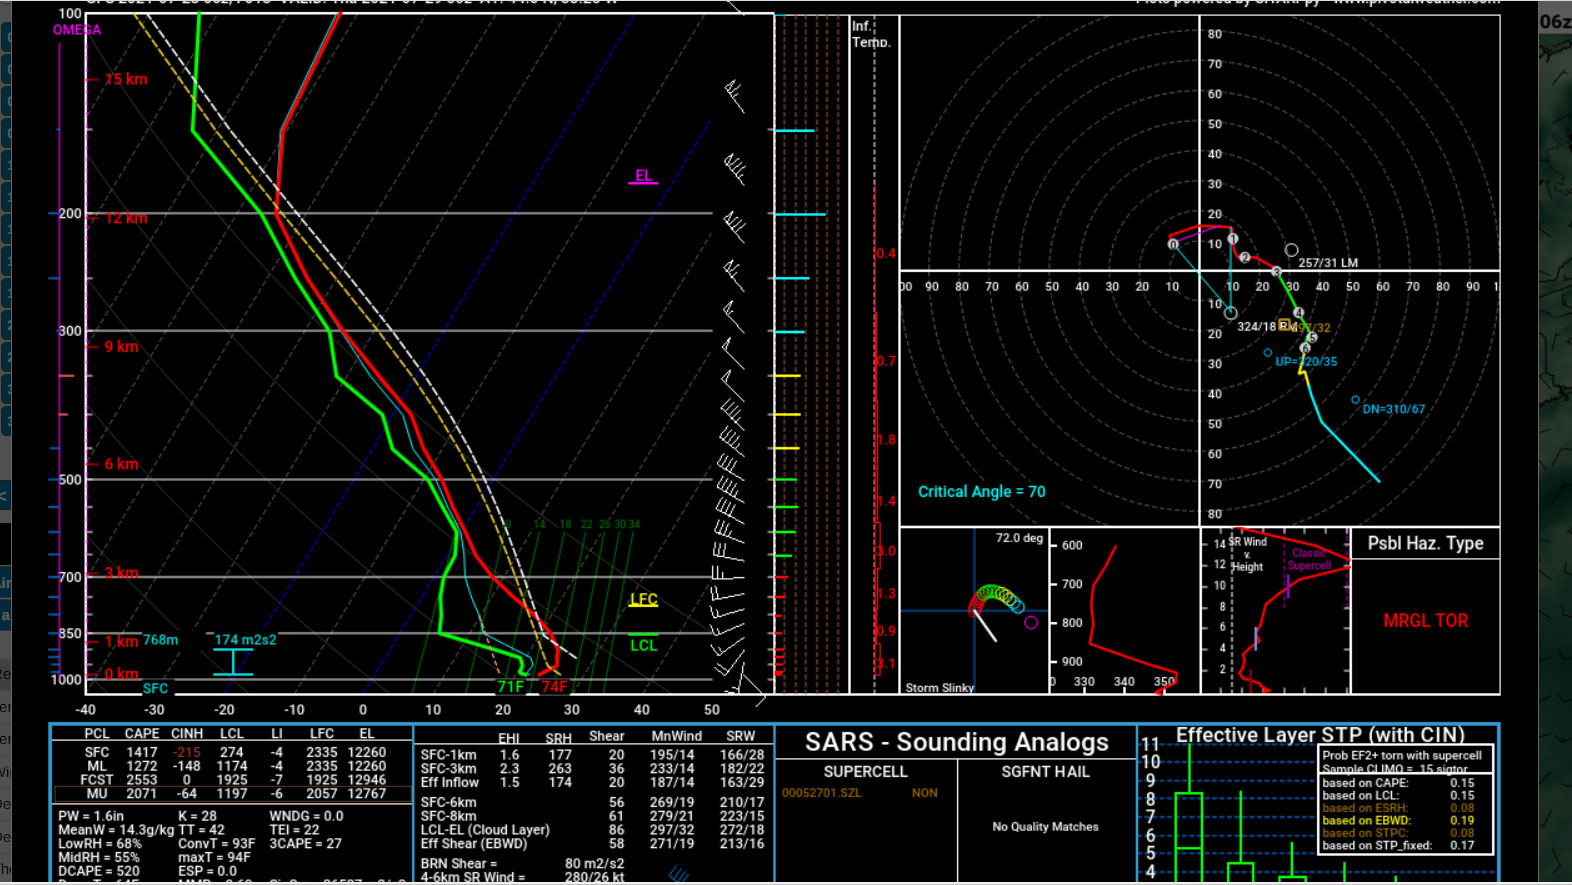The height and width of the screenshot is (885, 1572).
Task: Click the UP=320/35 Corfidi vector label
Action: point(1306,362)
